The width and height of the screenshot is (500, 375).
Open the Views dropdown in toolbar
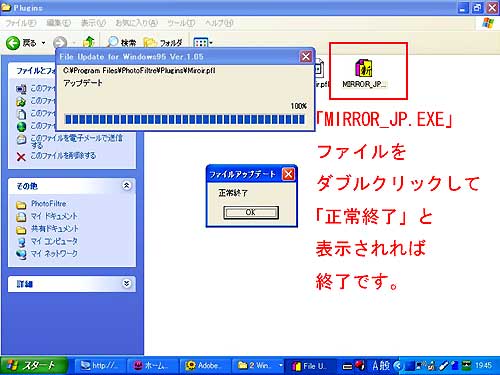[x=203, y=43]
